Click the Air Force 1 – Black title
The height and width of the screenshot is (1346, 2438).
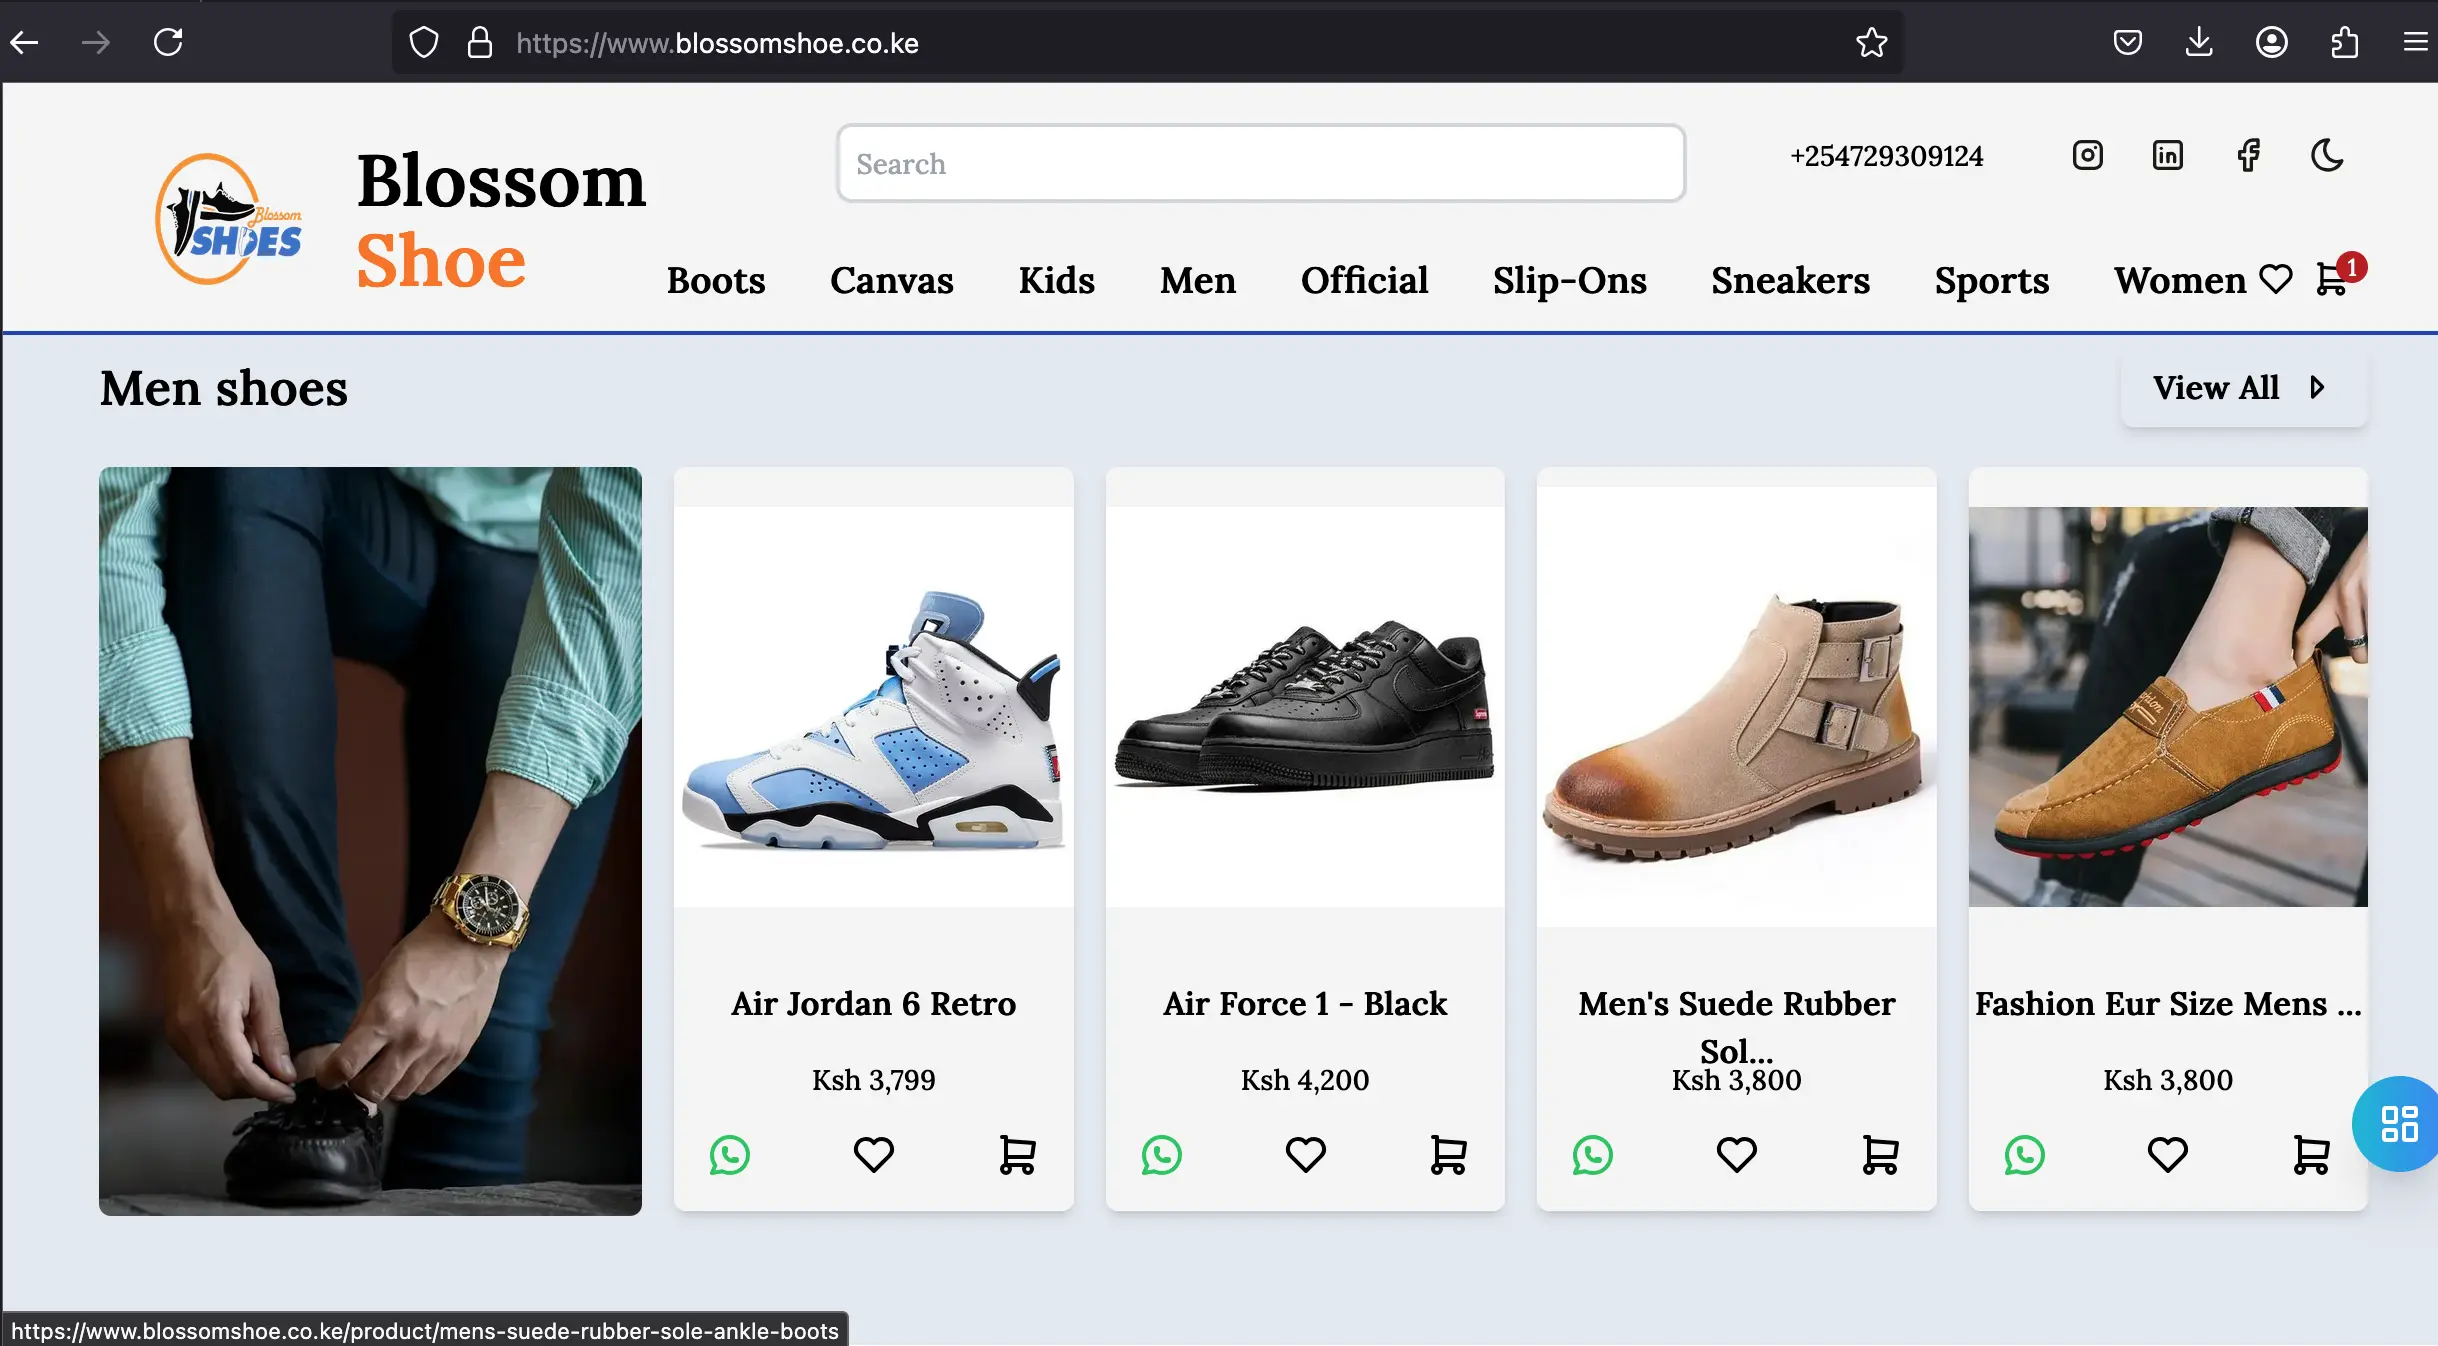coord(1305,1003)
